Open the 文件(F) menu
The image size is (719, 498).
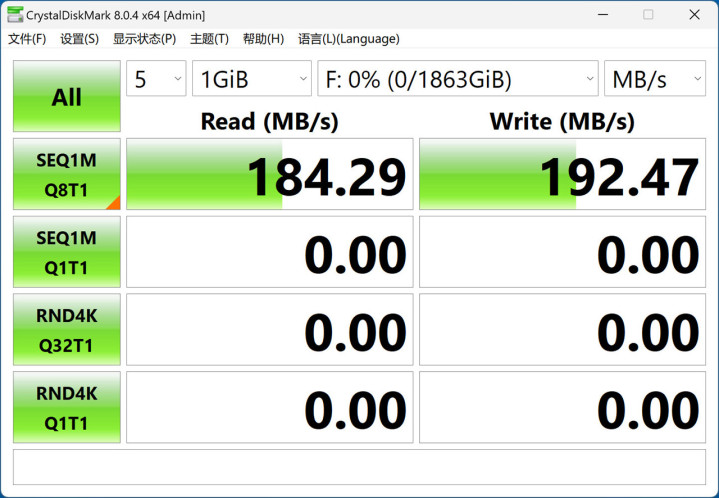(x=27, y=39)
